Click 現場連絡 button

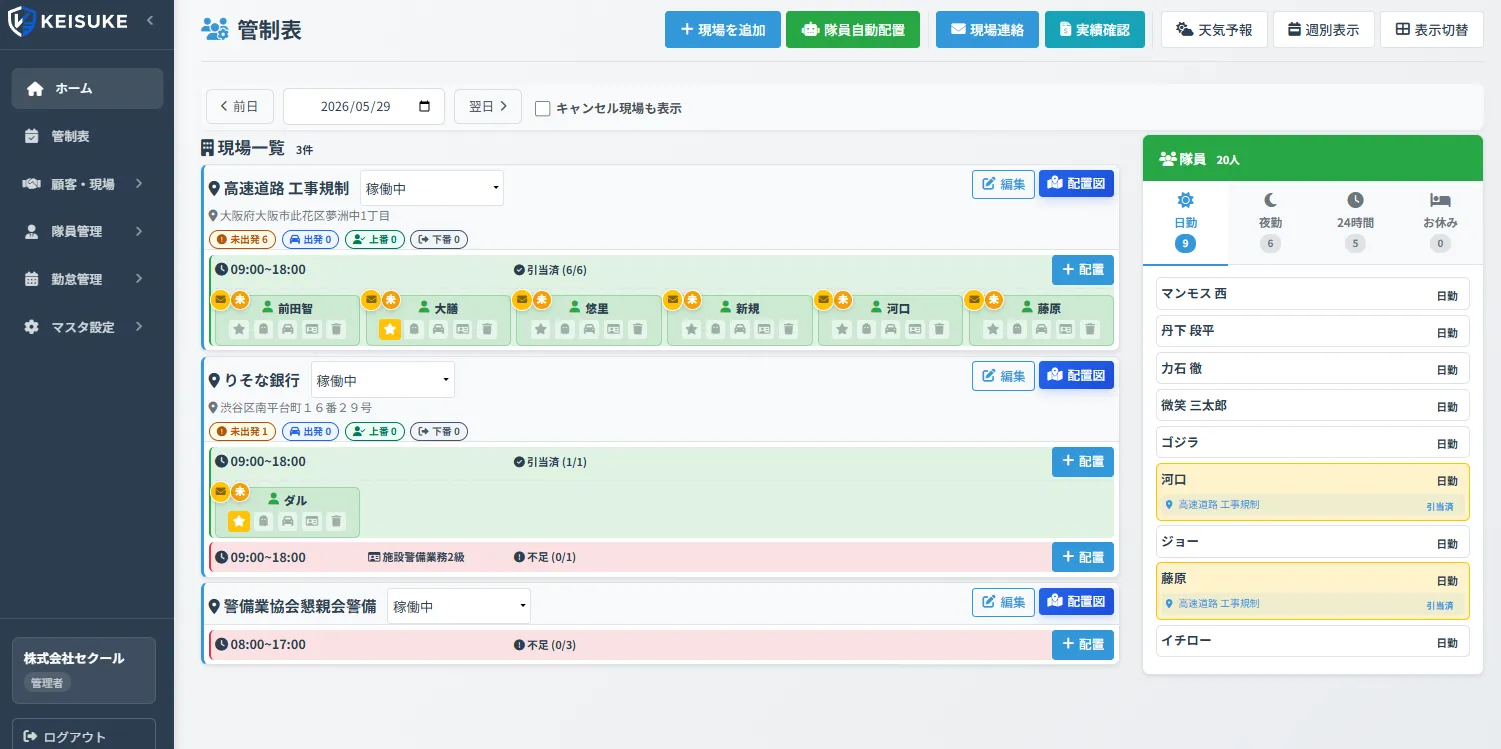click(x=987, y=29)
